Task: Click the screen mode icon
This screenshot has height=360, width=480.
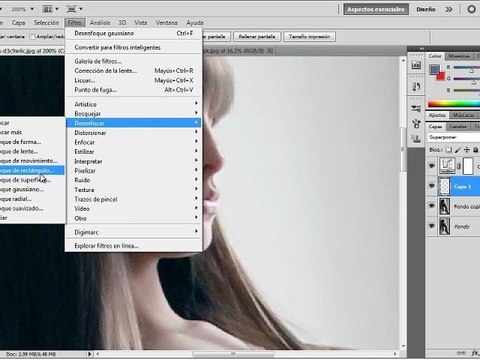Action: tap(71, 9)
